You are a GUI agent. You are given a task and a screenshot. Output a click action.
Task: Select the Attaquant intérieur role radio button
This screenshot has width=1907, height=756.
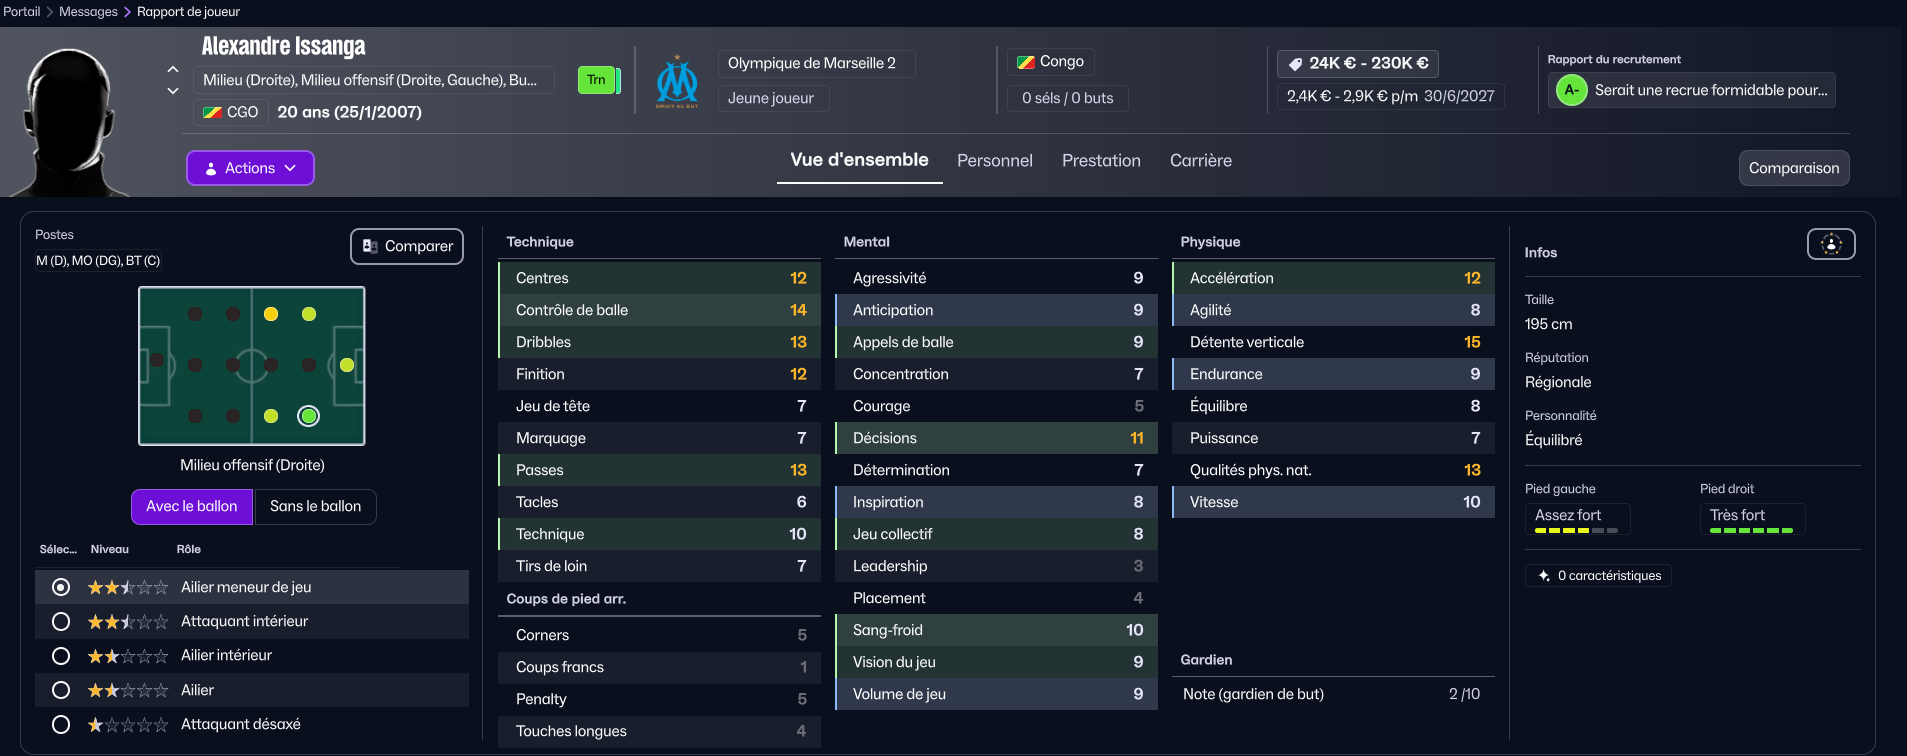(61, 622)
